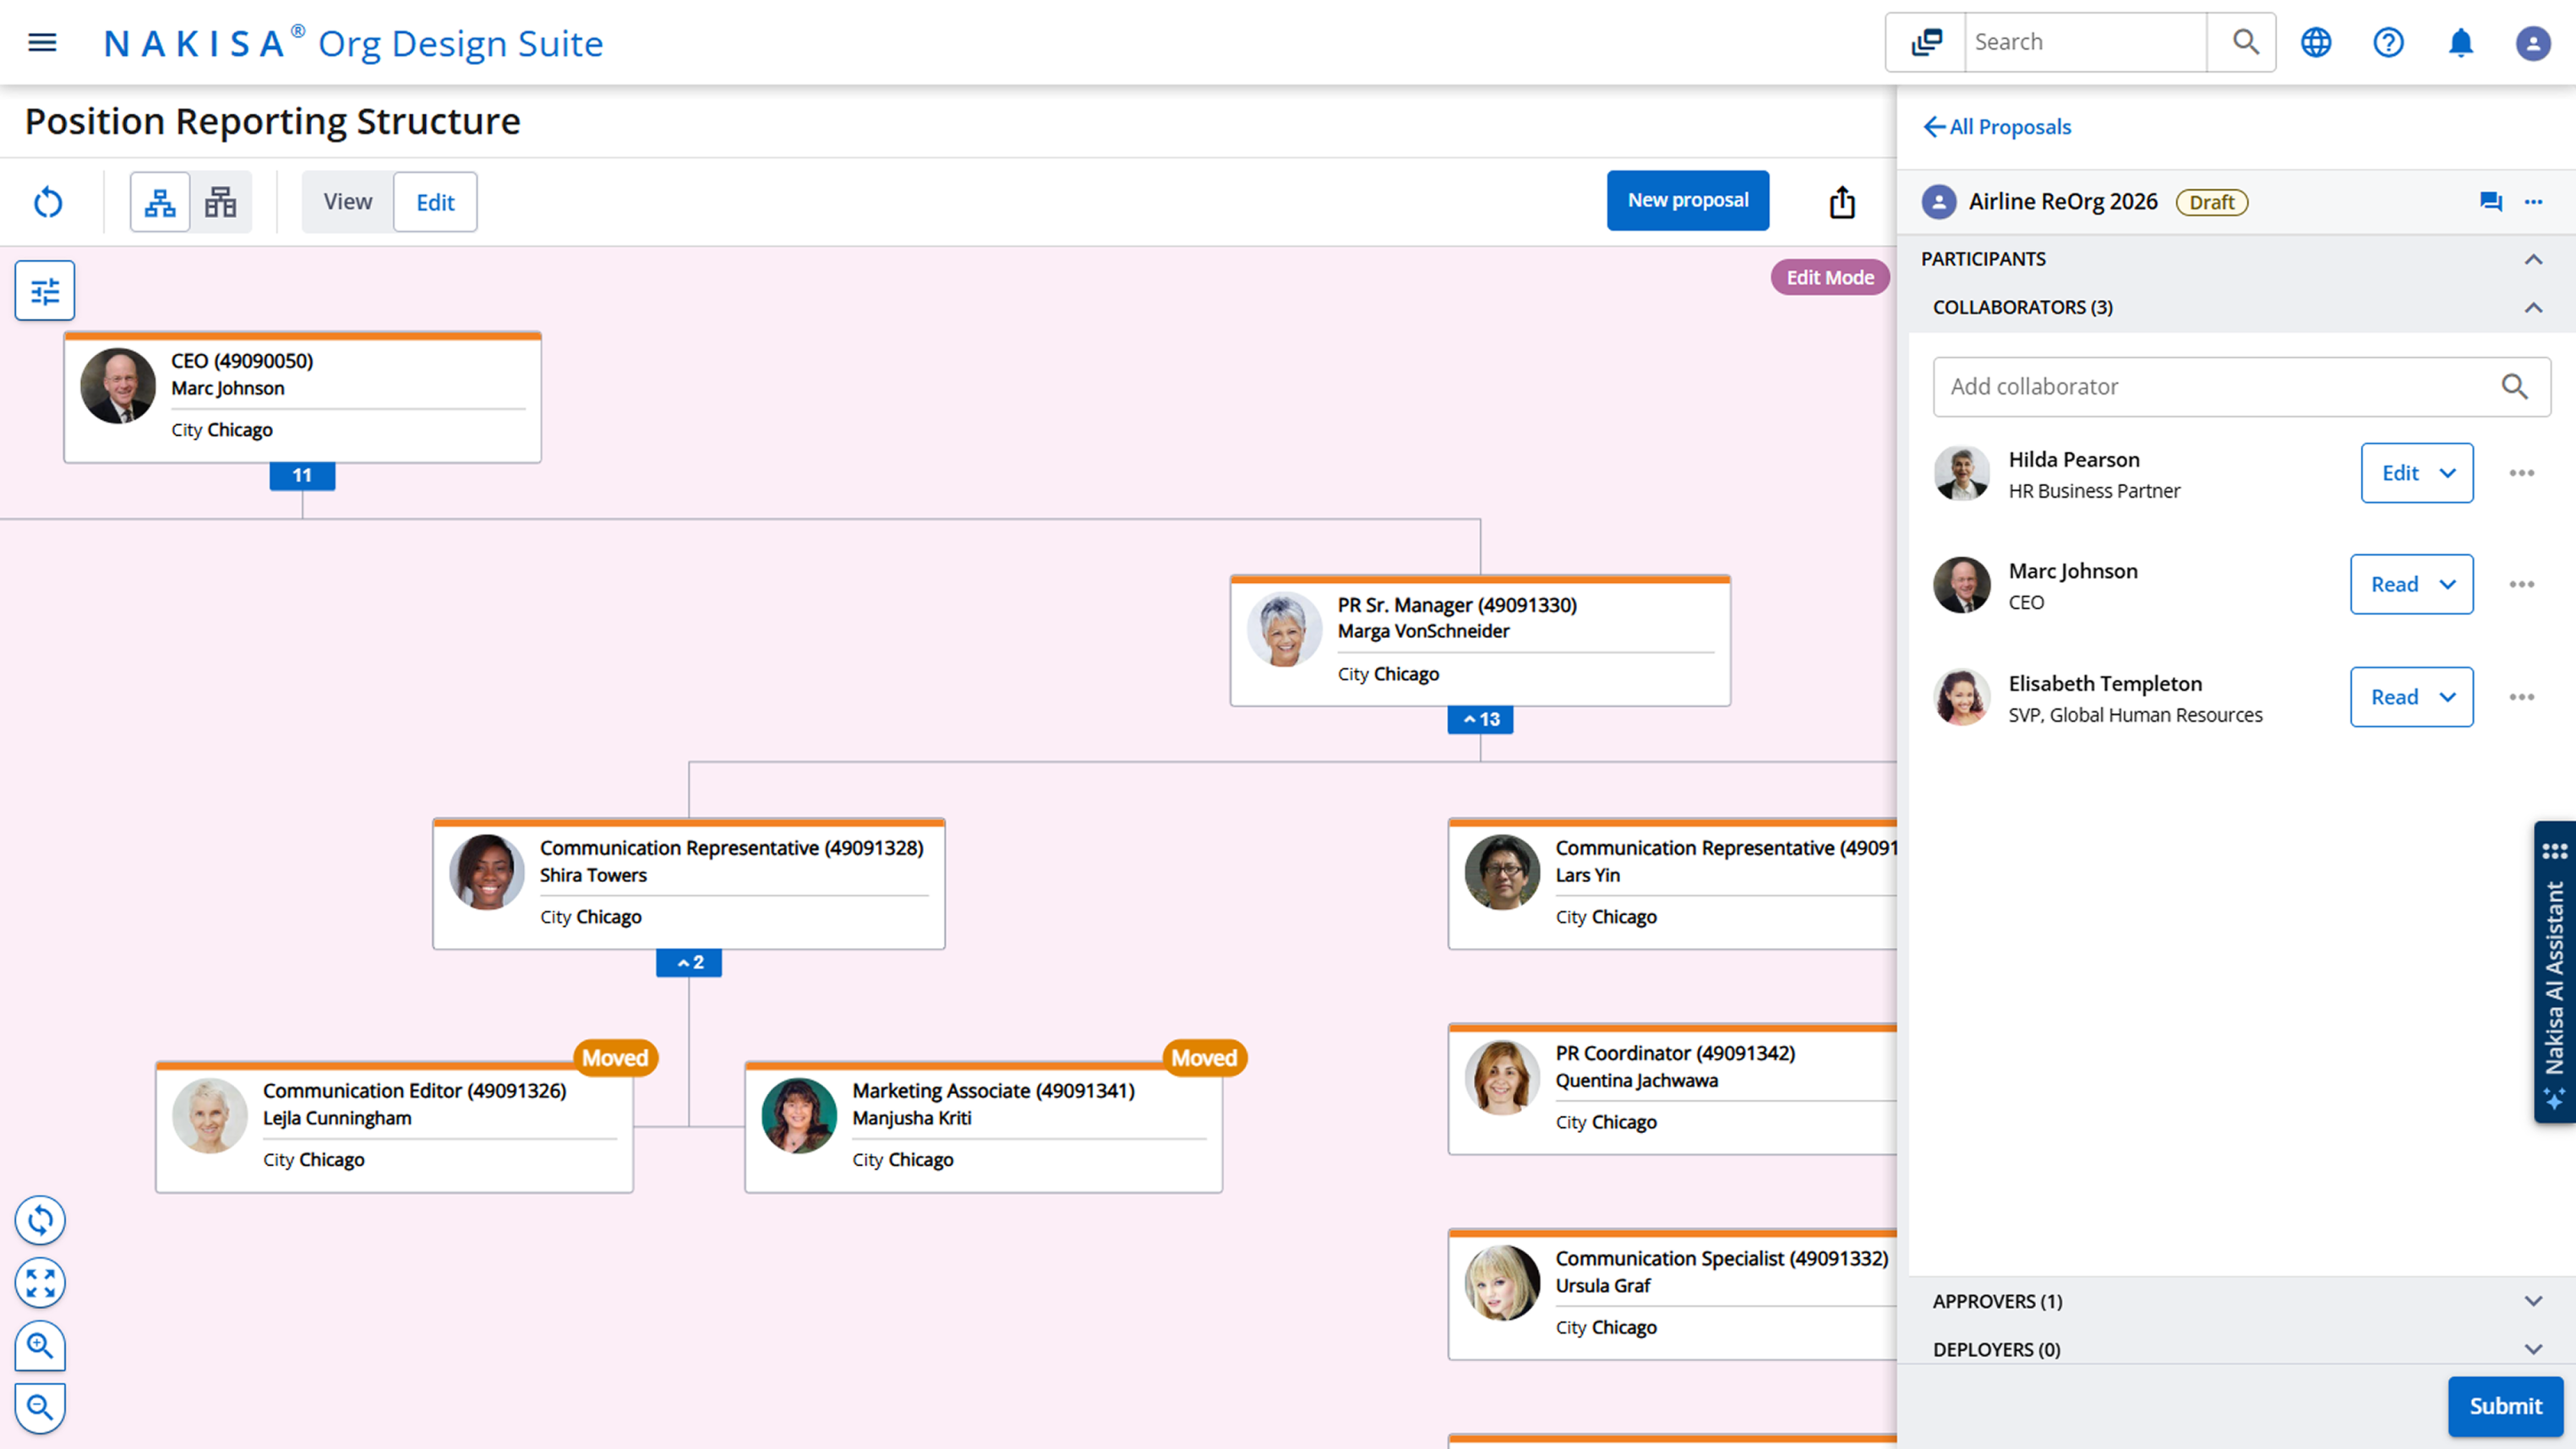Click the 'Position Reporting Structure' heading

272,121
